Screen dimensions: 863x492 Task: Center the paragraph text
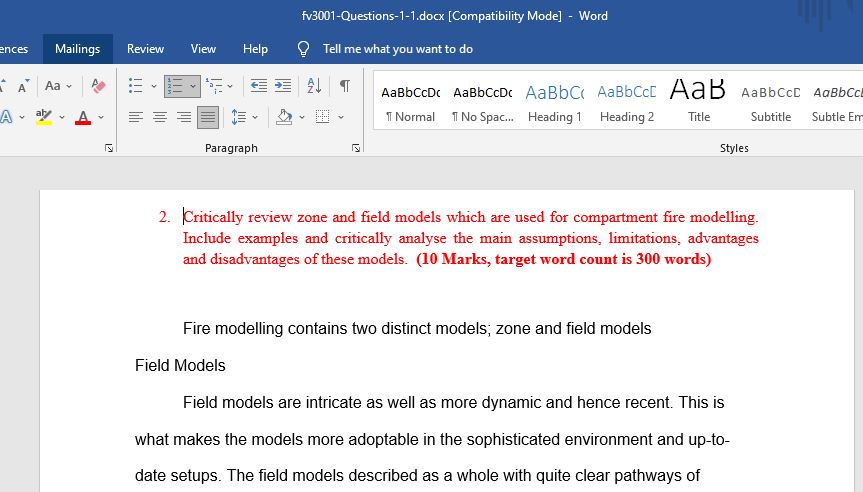[x=160, y=117]
